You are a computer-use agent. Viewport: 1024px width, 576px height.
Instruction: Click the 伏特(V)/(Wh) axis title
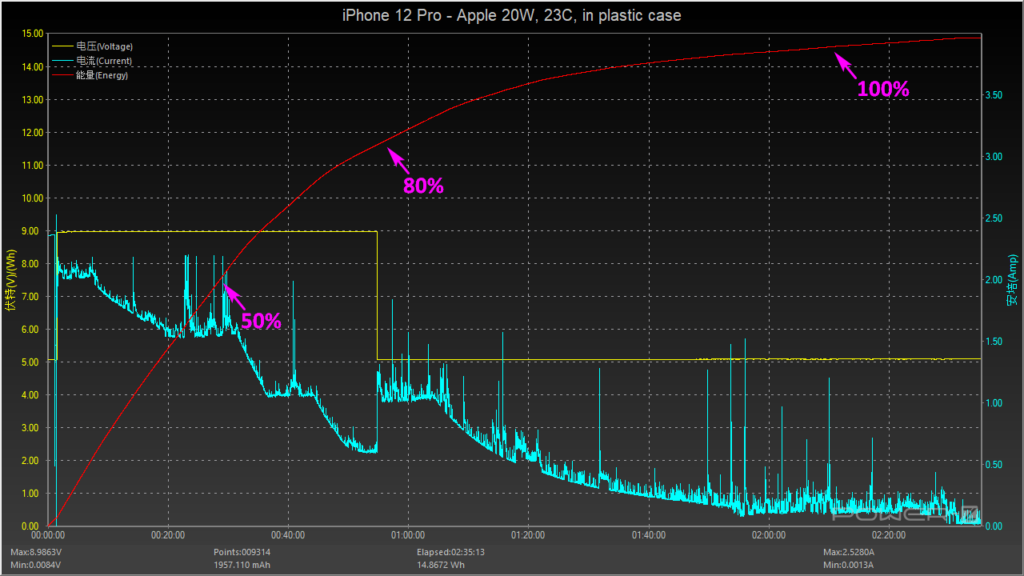pos(10,280)
